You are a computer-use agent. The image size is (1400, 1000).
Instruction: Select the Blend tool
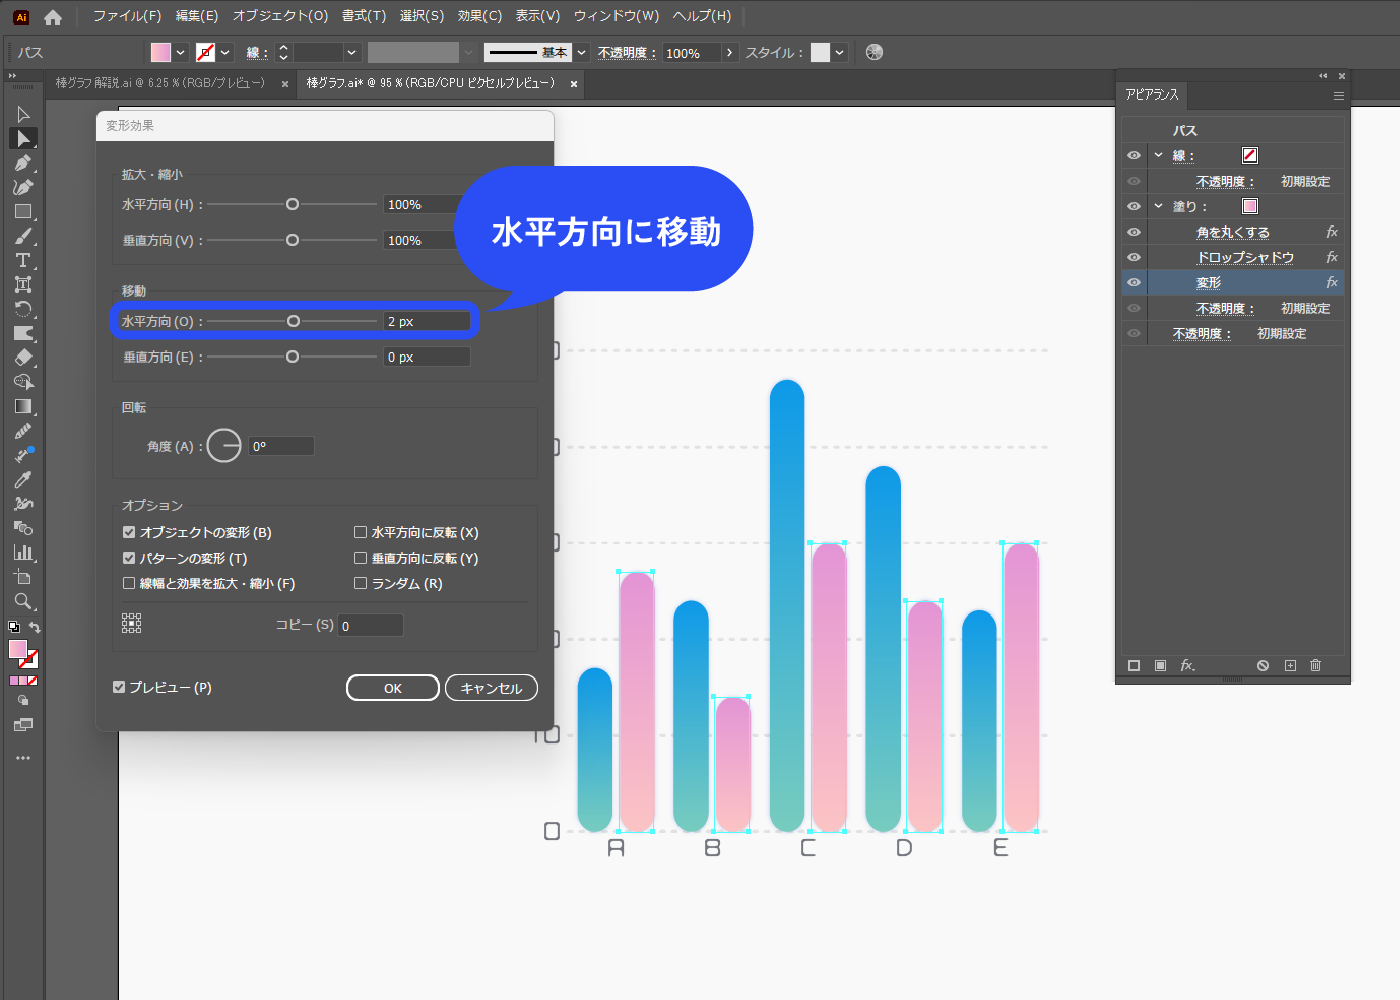23,528
